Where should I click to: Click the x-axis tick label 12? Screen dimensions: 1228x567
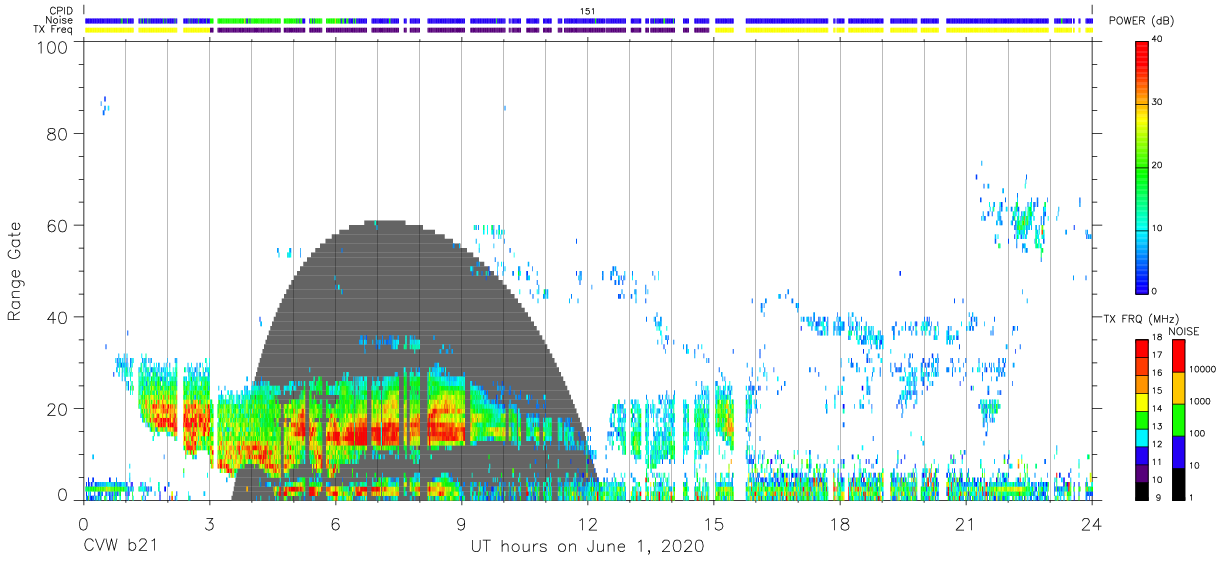tap(587, 524)
